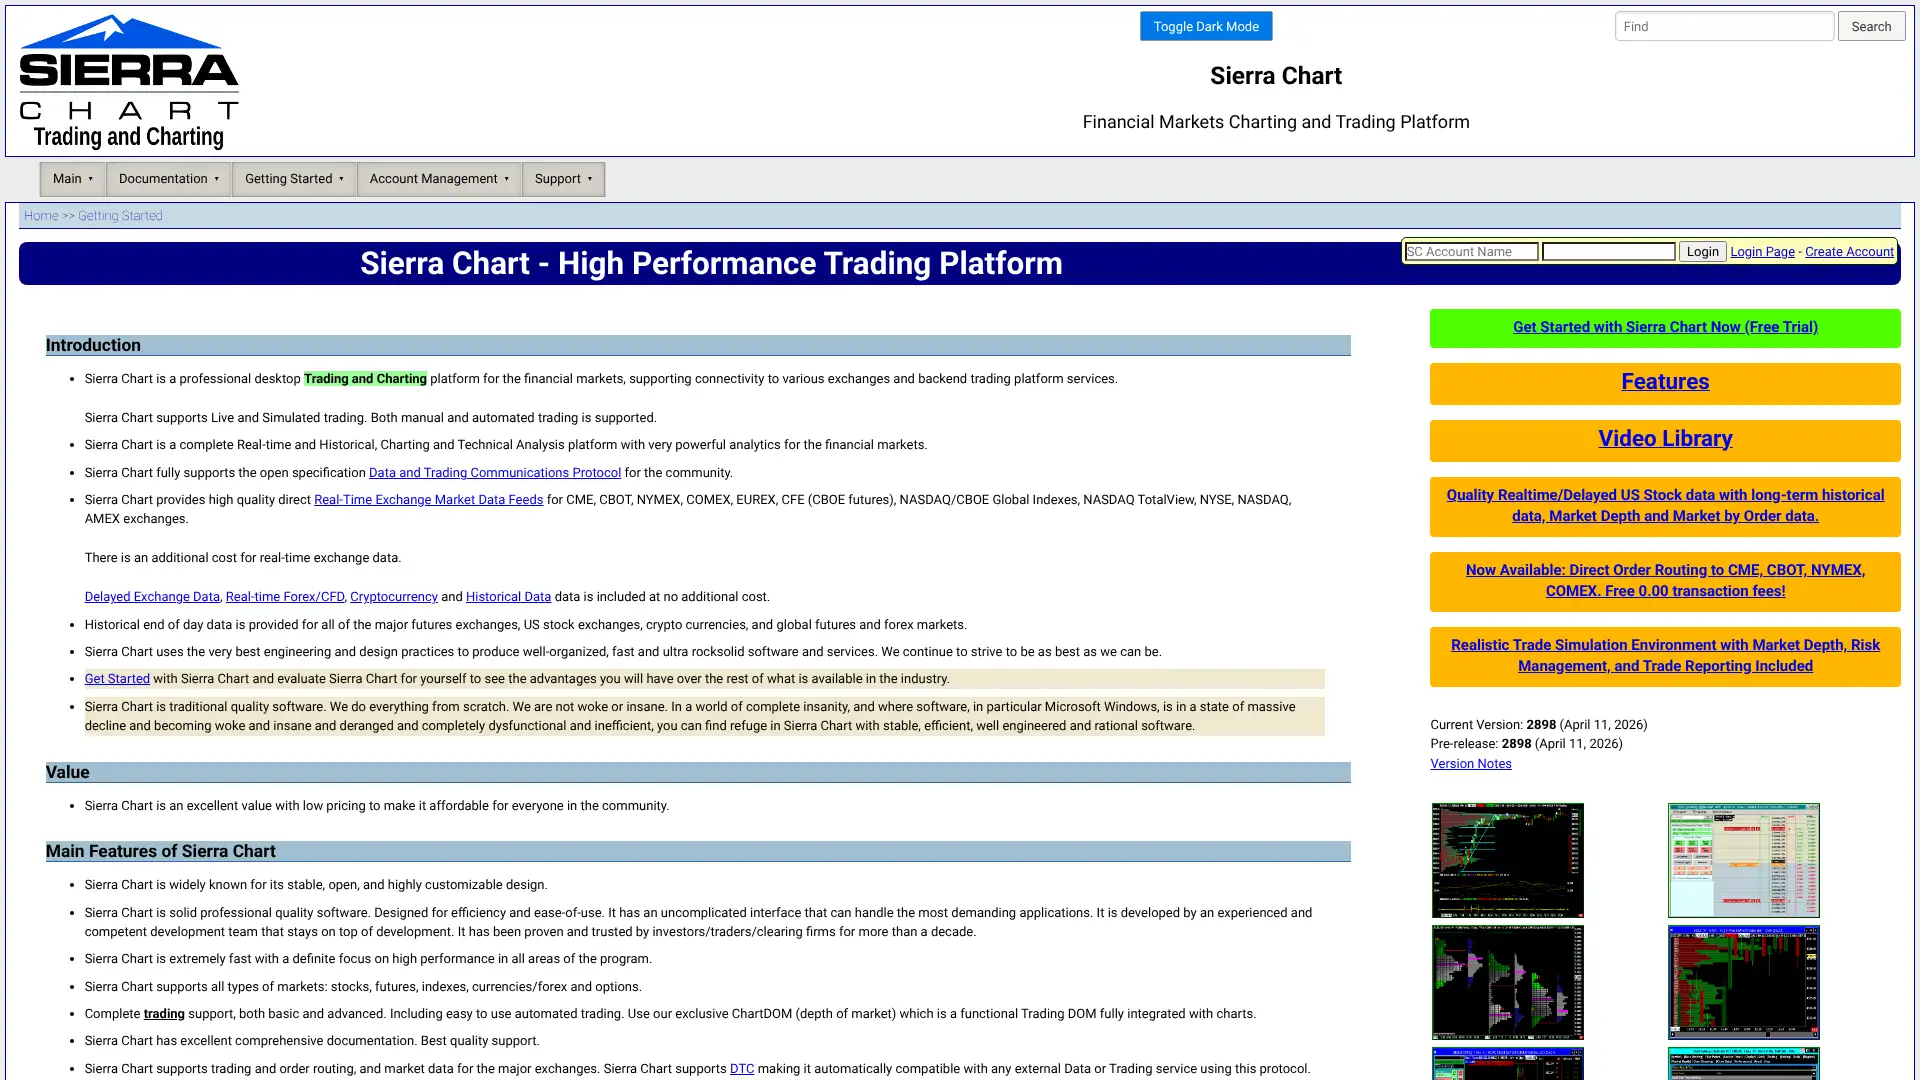Screen dimensions: 1920x1080
Task: Open the Real-time Forex/CFD link
Action: pyautogui.click(x=285, y=597)
